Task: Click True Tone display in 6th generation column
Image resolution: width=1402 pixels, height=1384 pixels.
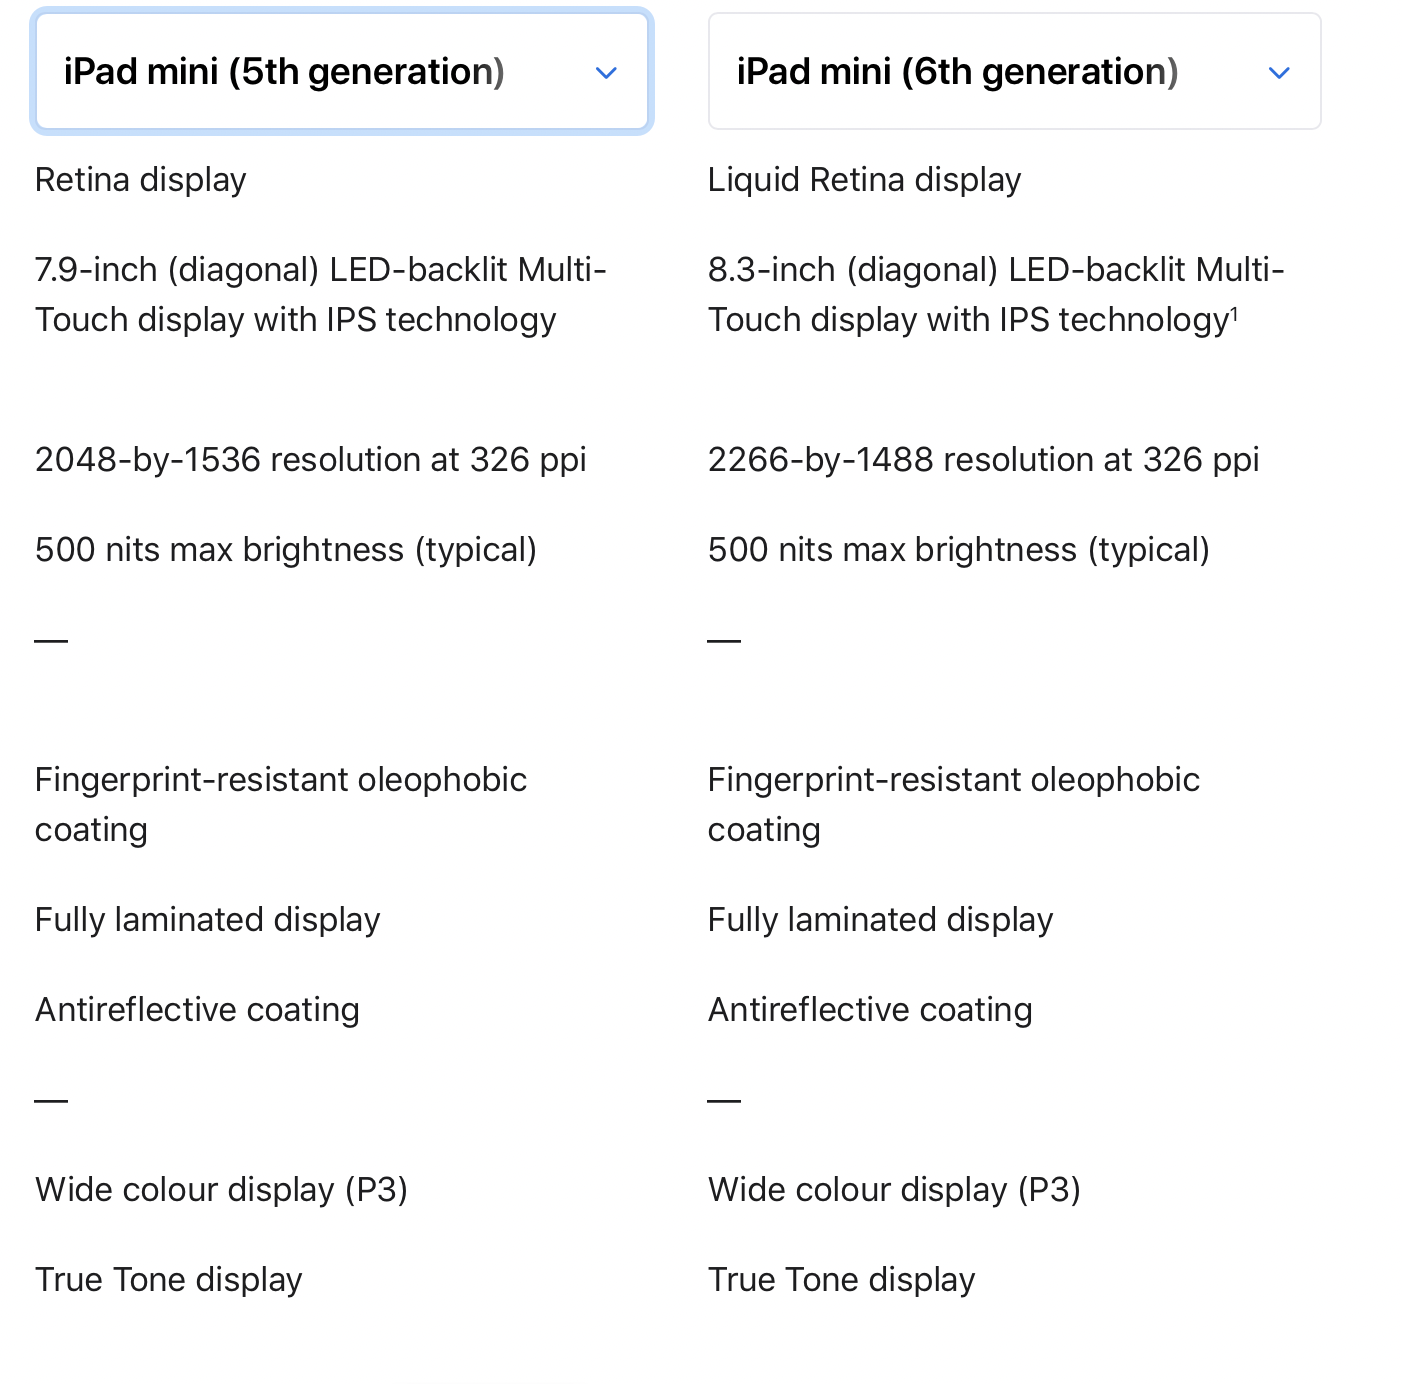Action: (841, 1280)
